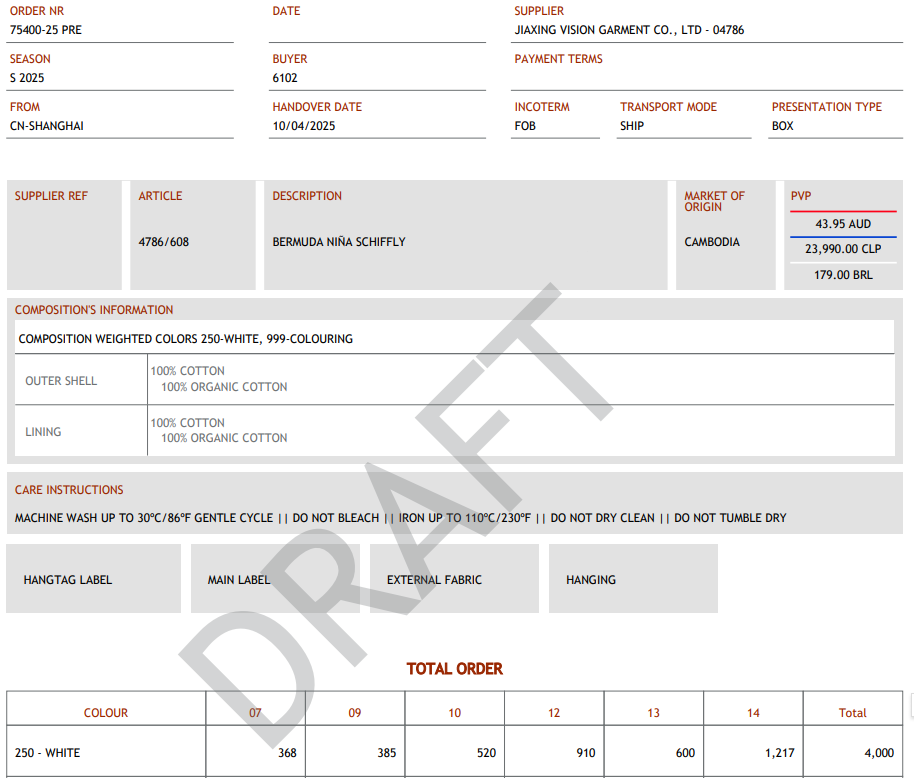Select the CN-SHANGHAI origin field
The height and width of the screenshot is (778, 914).
(x=47, y=126)
